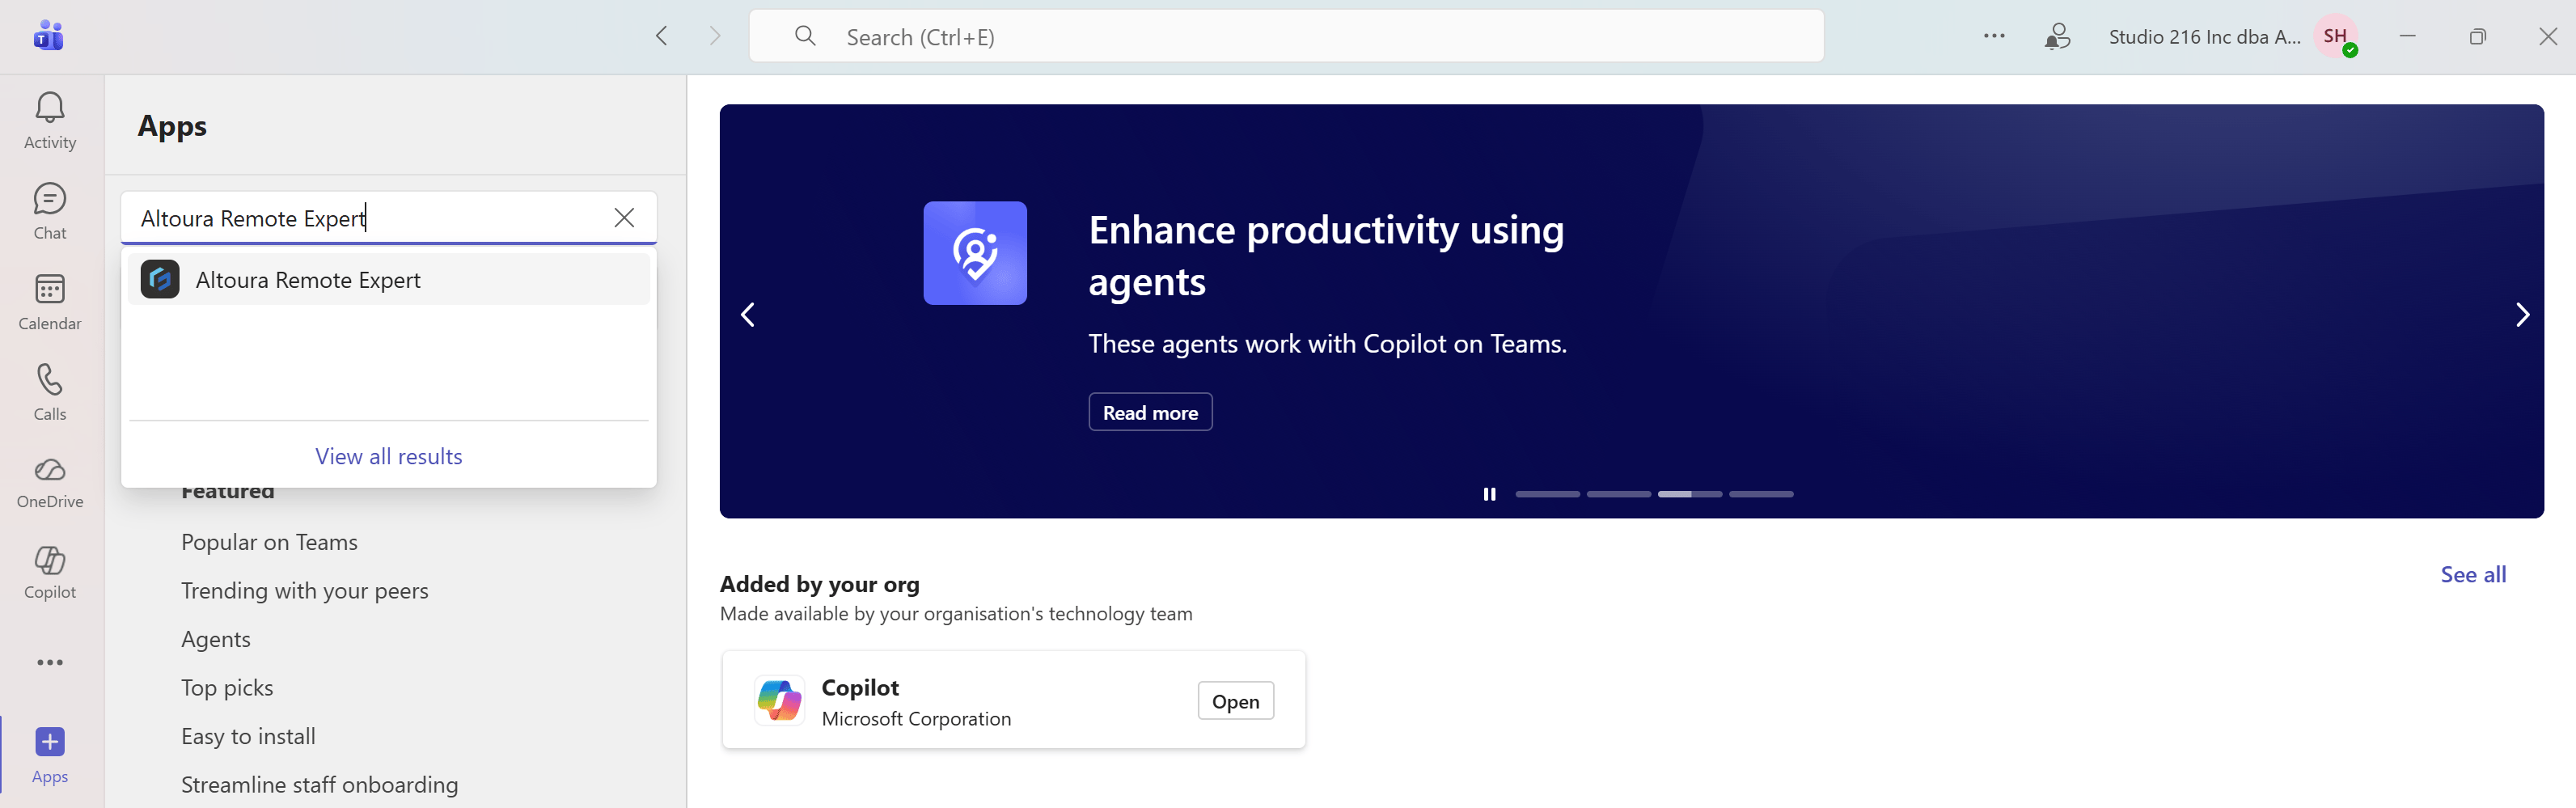Open the SH profile avatar
Viewport: 2576px width, 808px height.
click(2337, 37)
